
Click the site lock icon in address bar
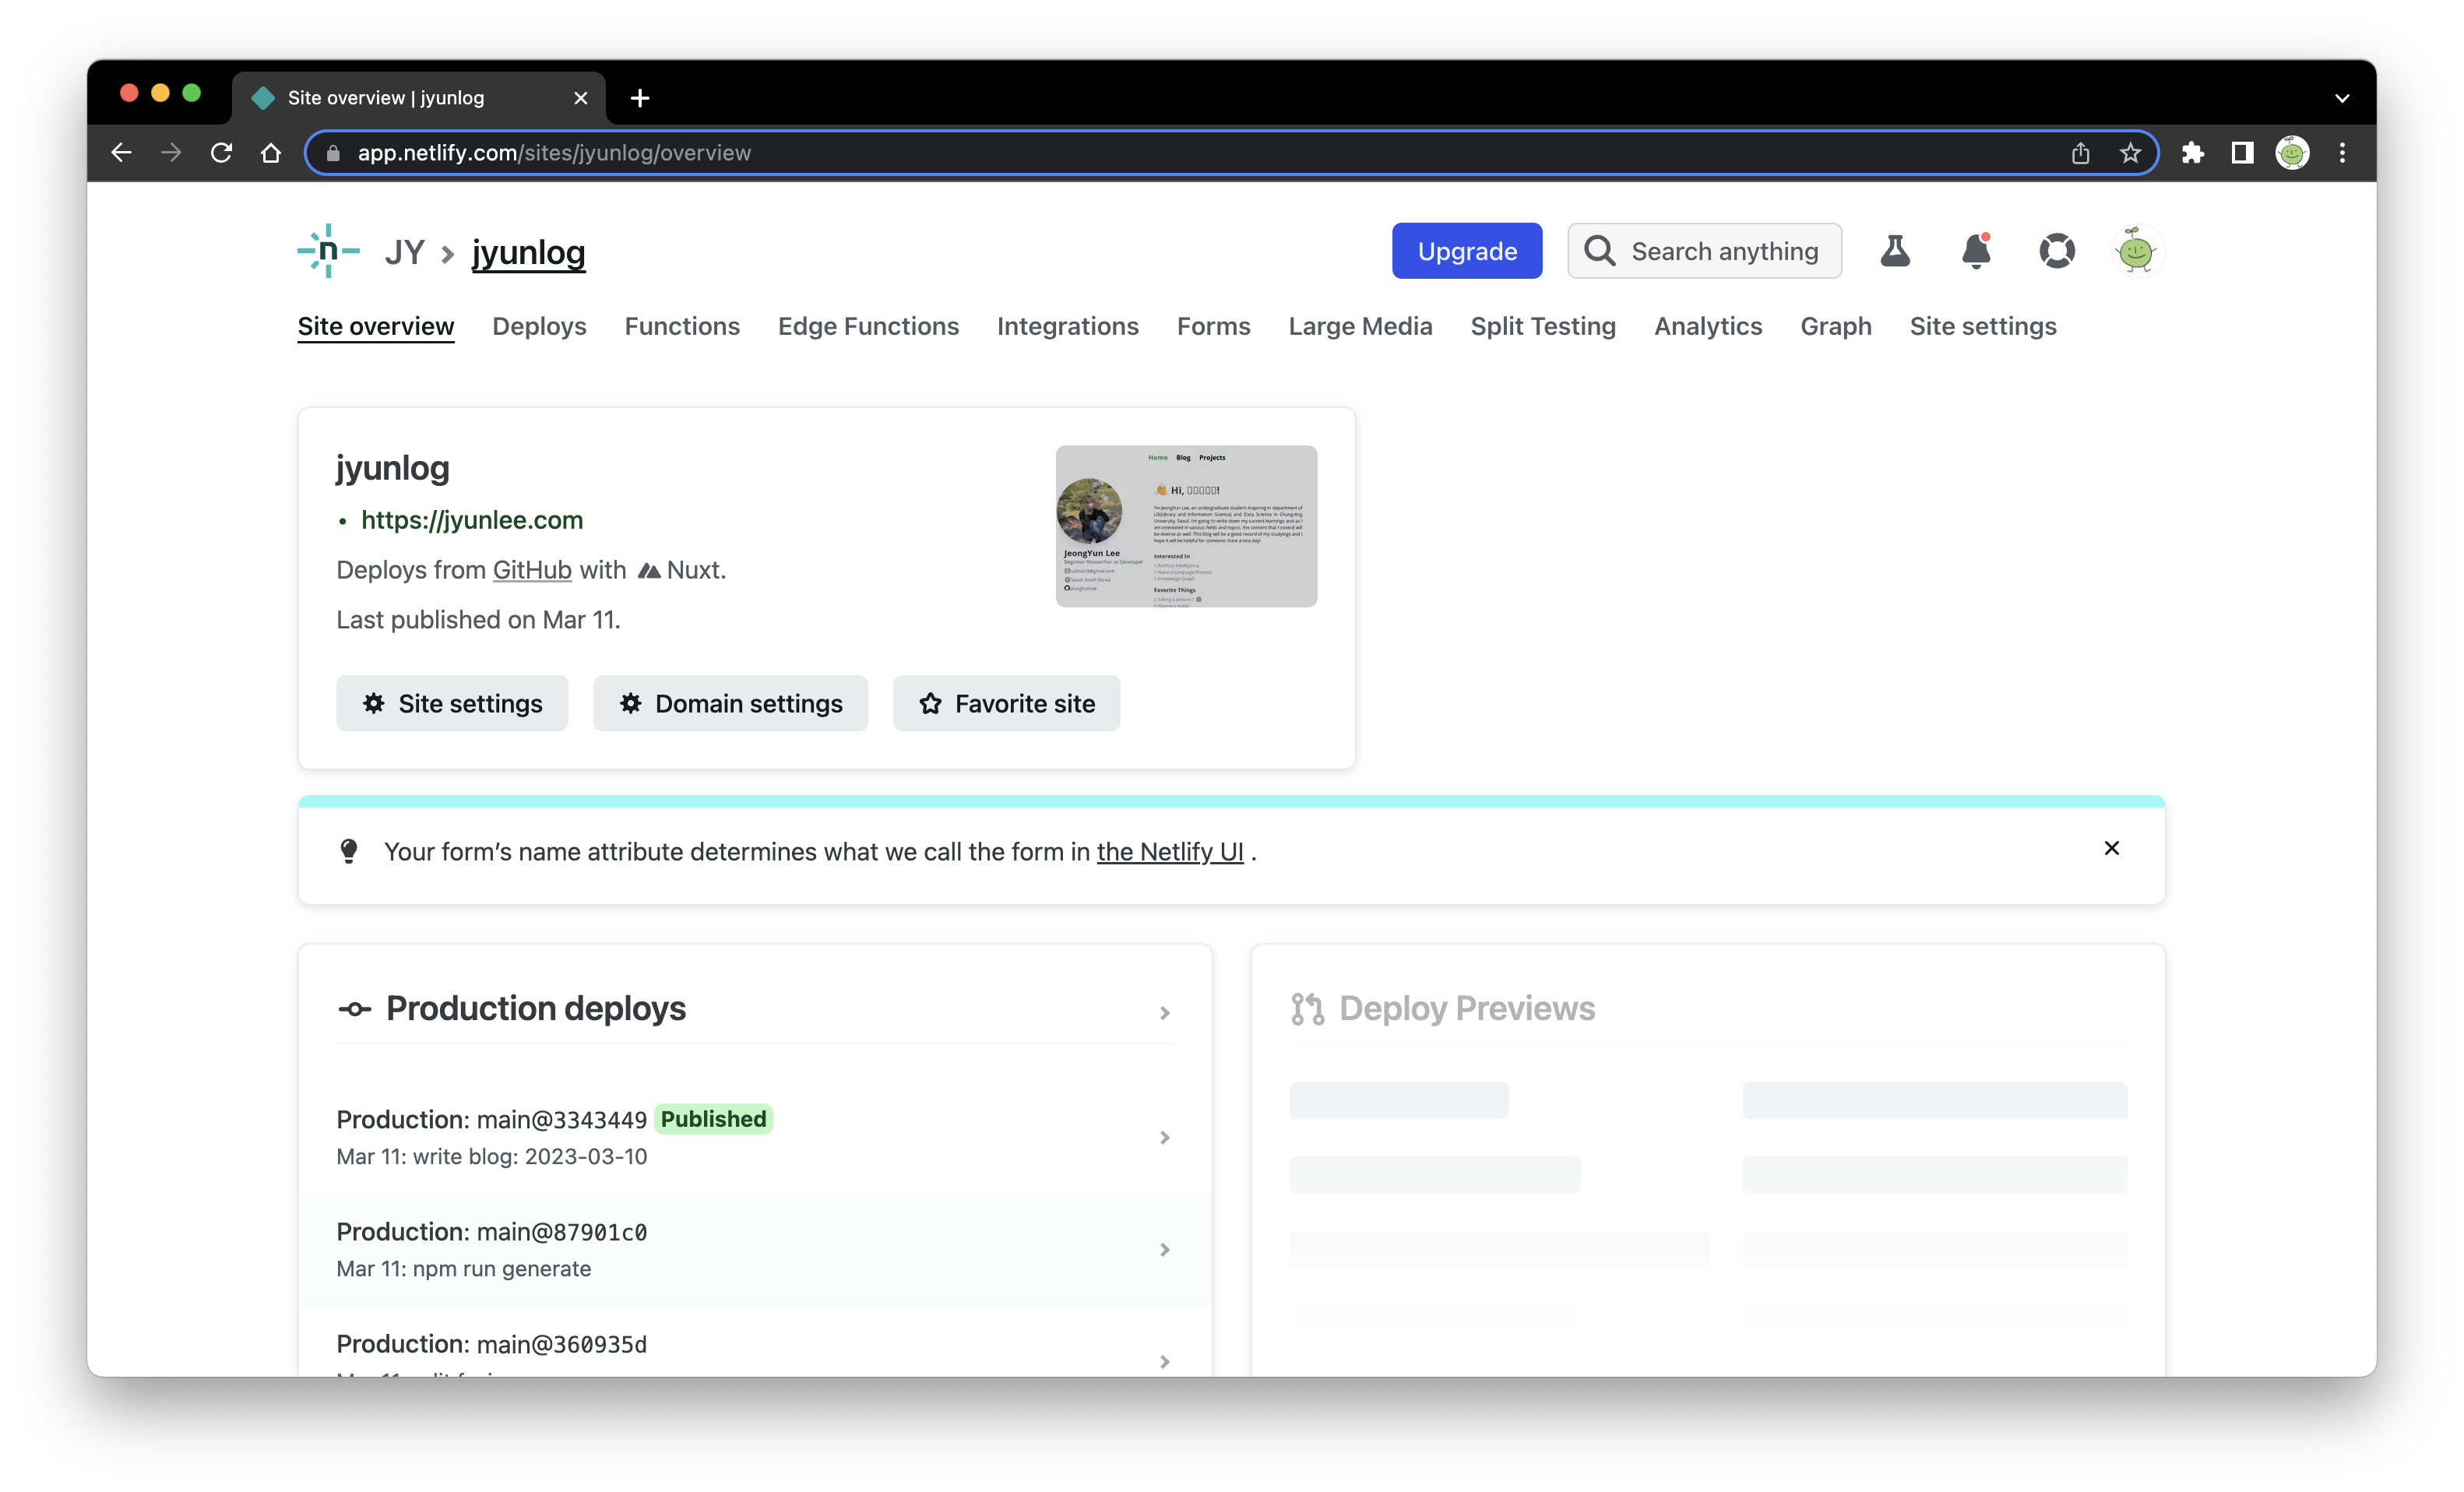point(333,153)
